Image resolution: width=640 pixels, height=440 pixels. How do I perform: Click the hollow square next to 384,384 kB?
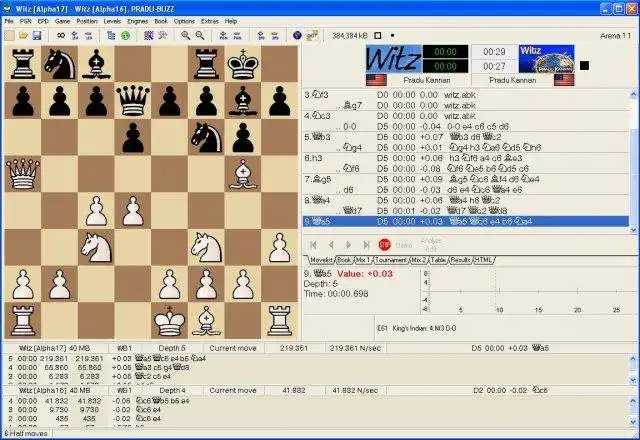click(378, 36)
